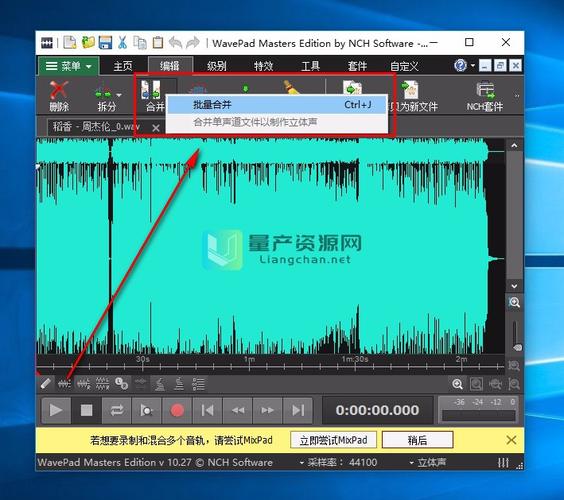
Task: Undo with the left curved arrow
Action: (176, 43)
